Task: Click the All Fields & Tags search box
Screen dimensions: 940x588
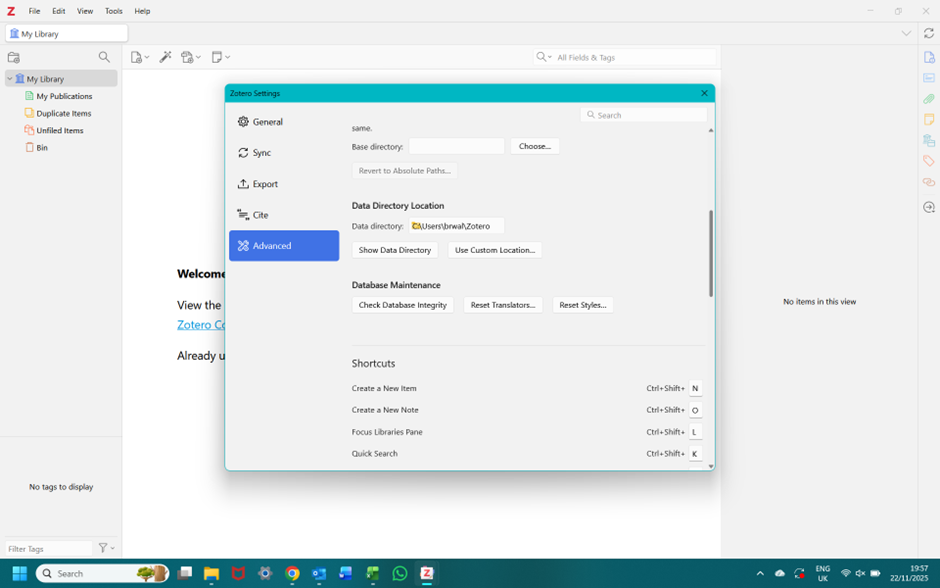Action: [x=625, y=58]
